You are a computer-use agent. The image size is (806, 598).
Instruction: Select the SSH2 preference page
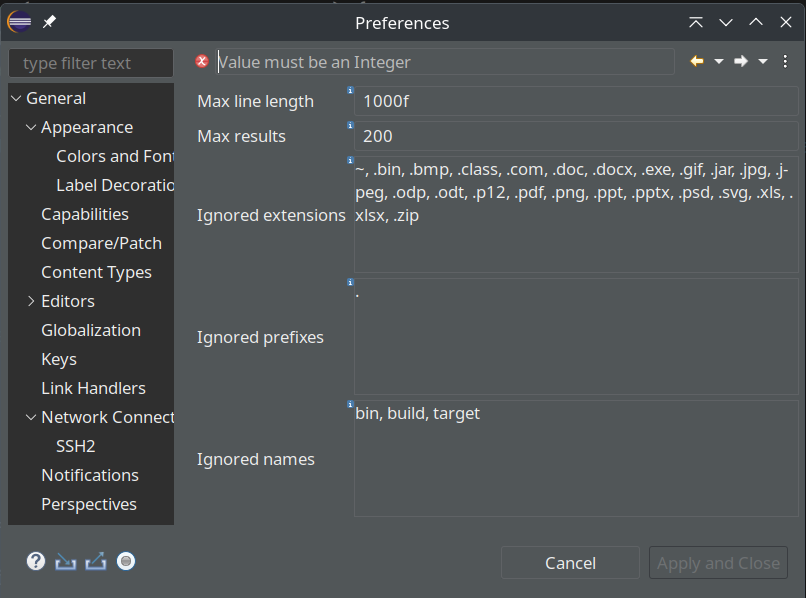pyautogui.click(x=76, y=446)
